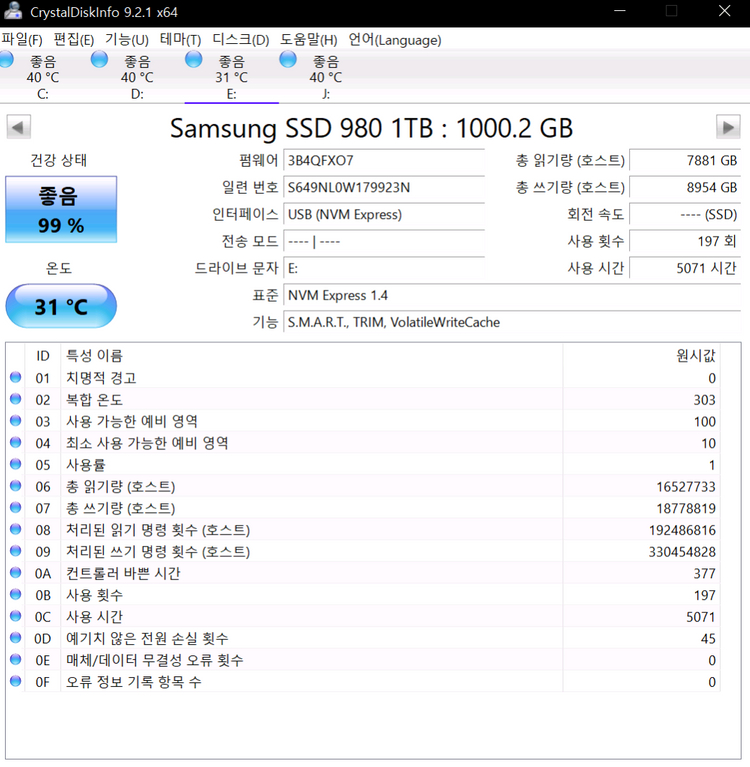
Task: Click the firmware field 3B4QFXO7
Action: 384,160
